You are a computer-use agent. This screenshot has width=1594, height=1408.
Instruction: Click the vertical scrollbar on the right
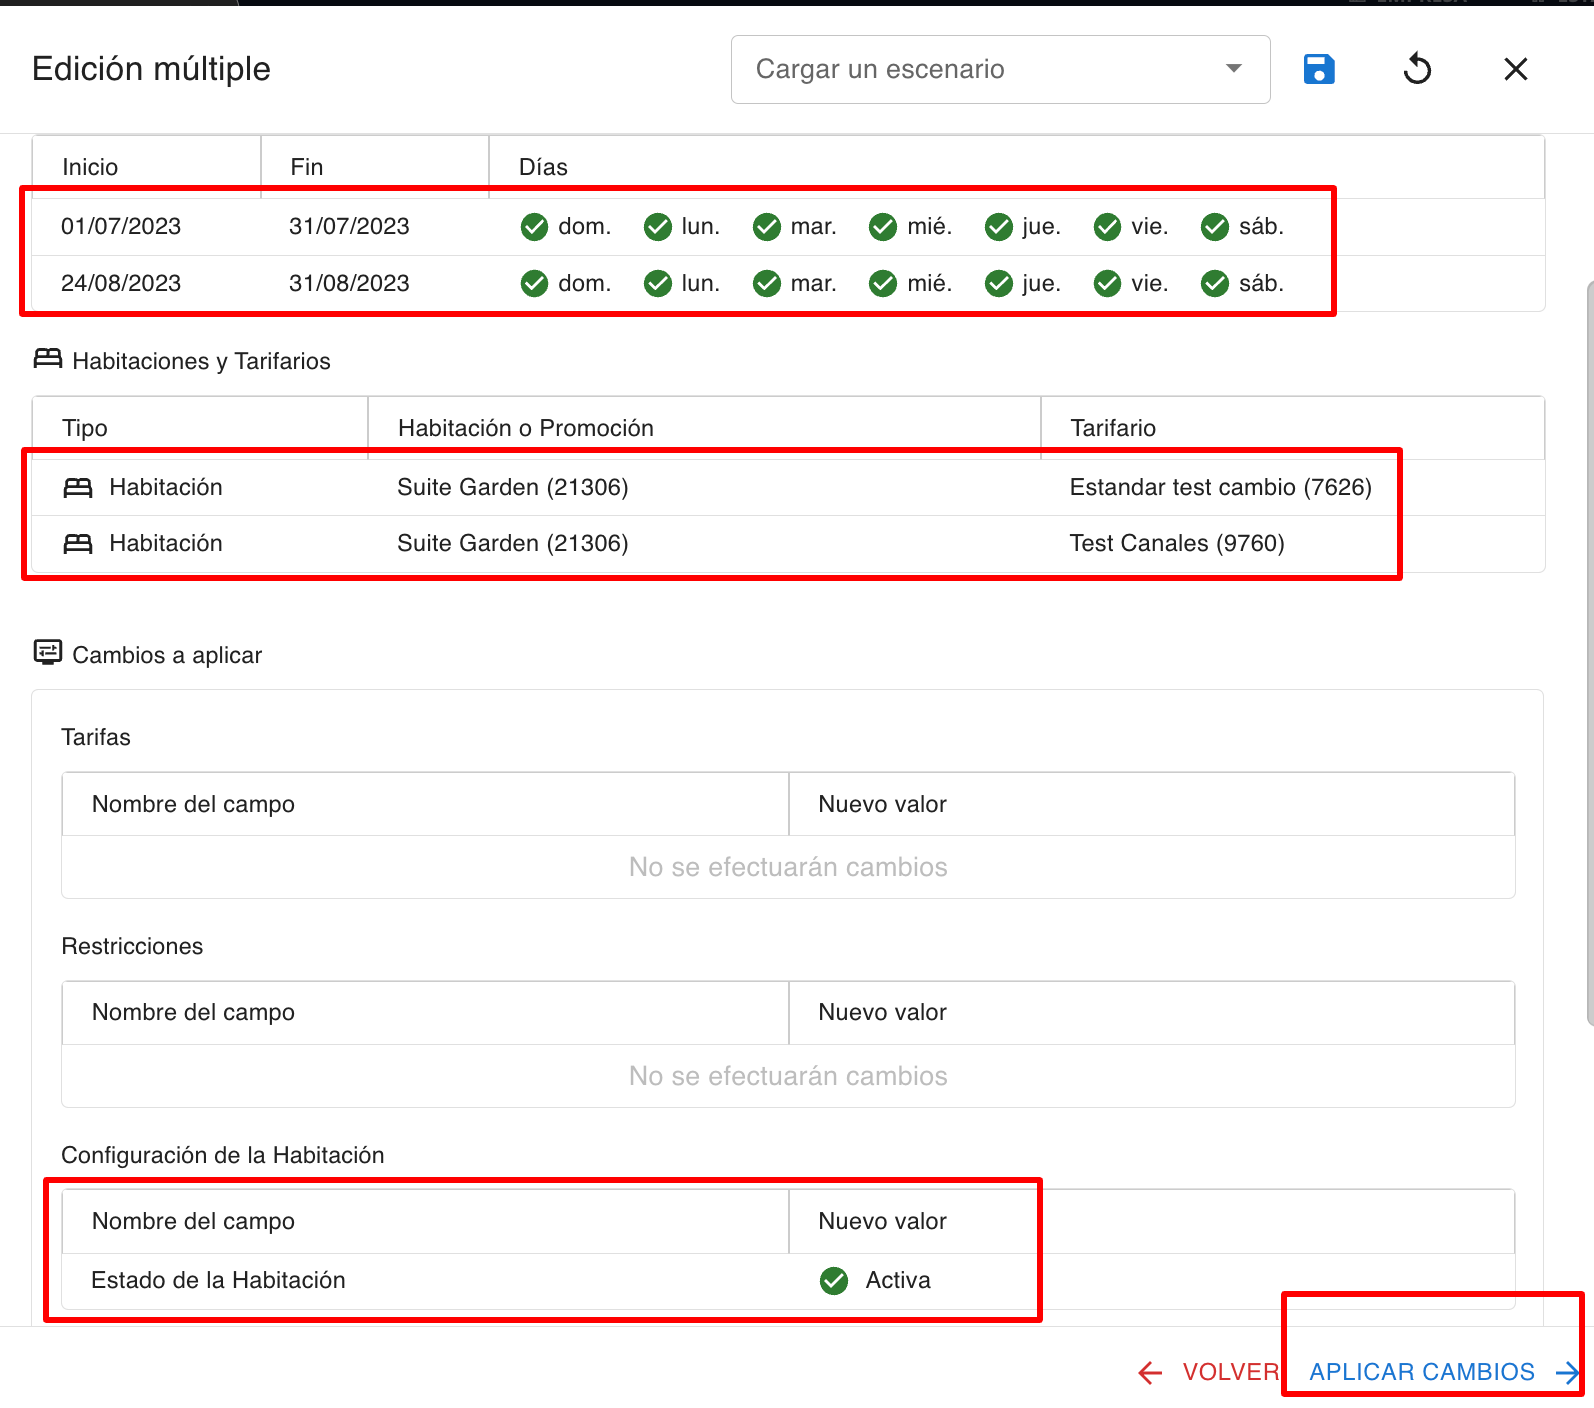(x=1589, y=650)
